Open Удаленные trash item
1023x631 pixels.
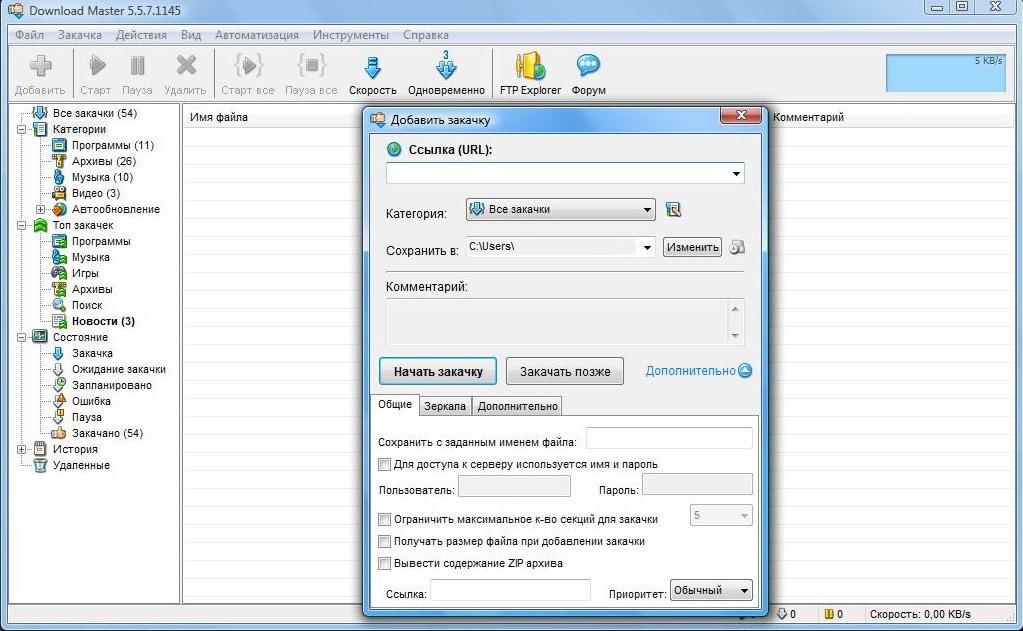tap(81, 465)
